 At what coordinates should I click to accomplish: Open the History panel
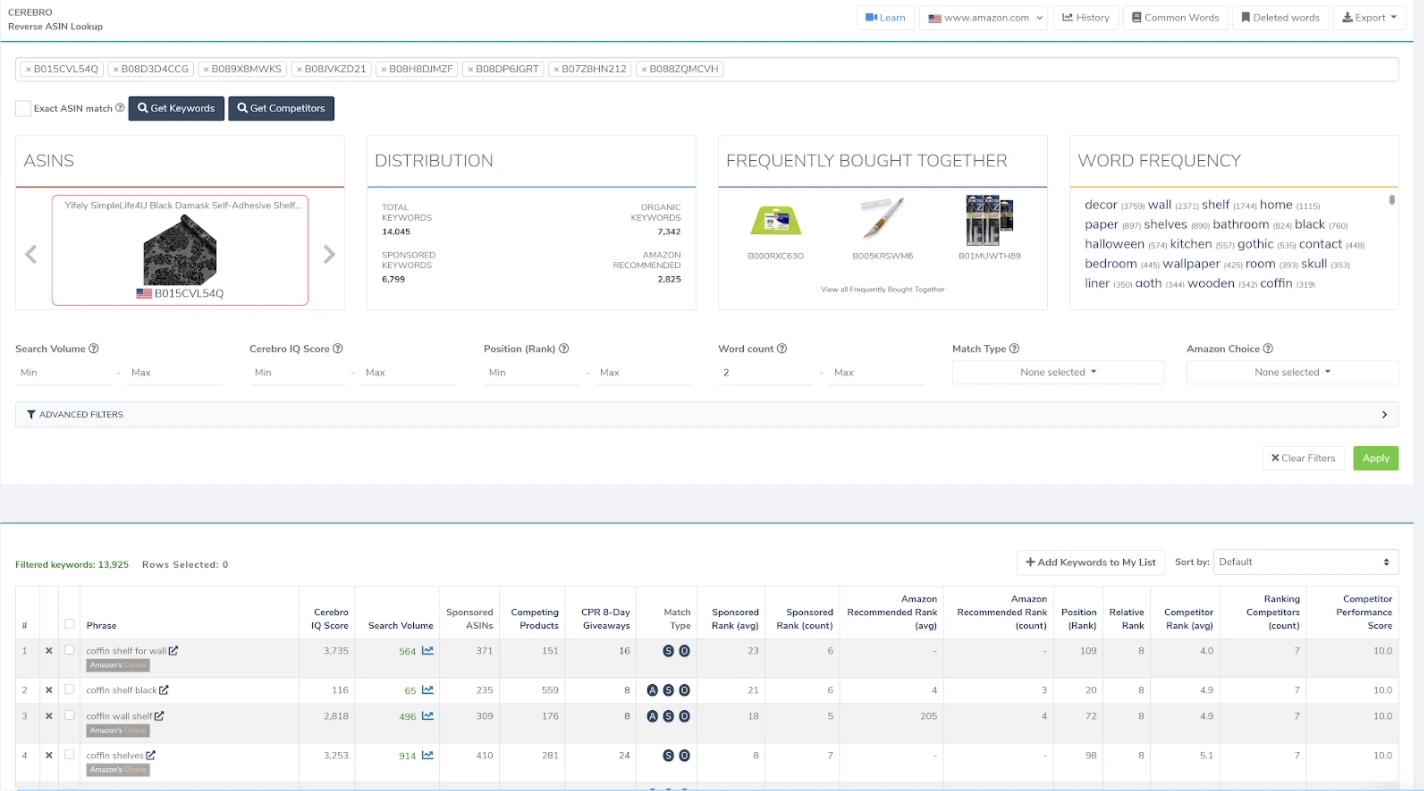click(1085, 18)
